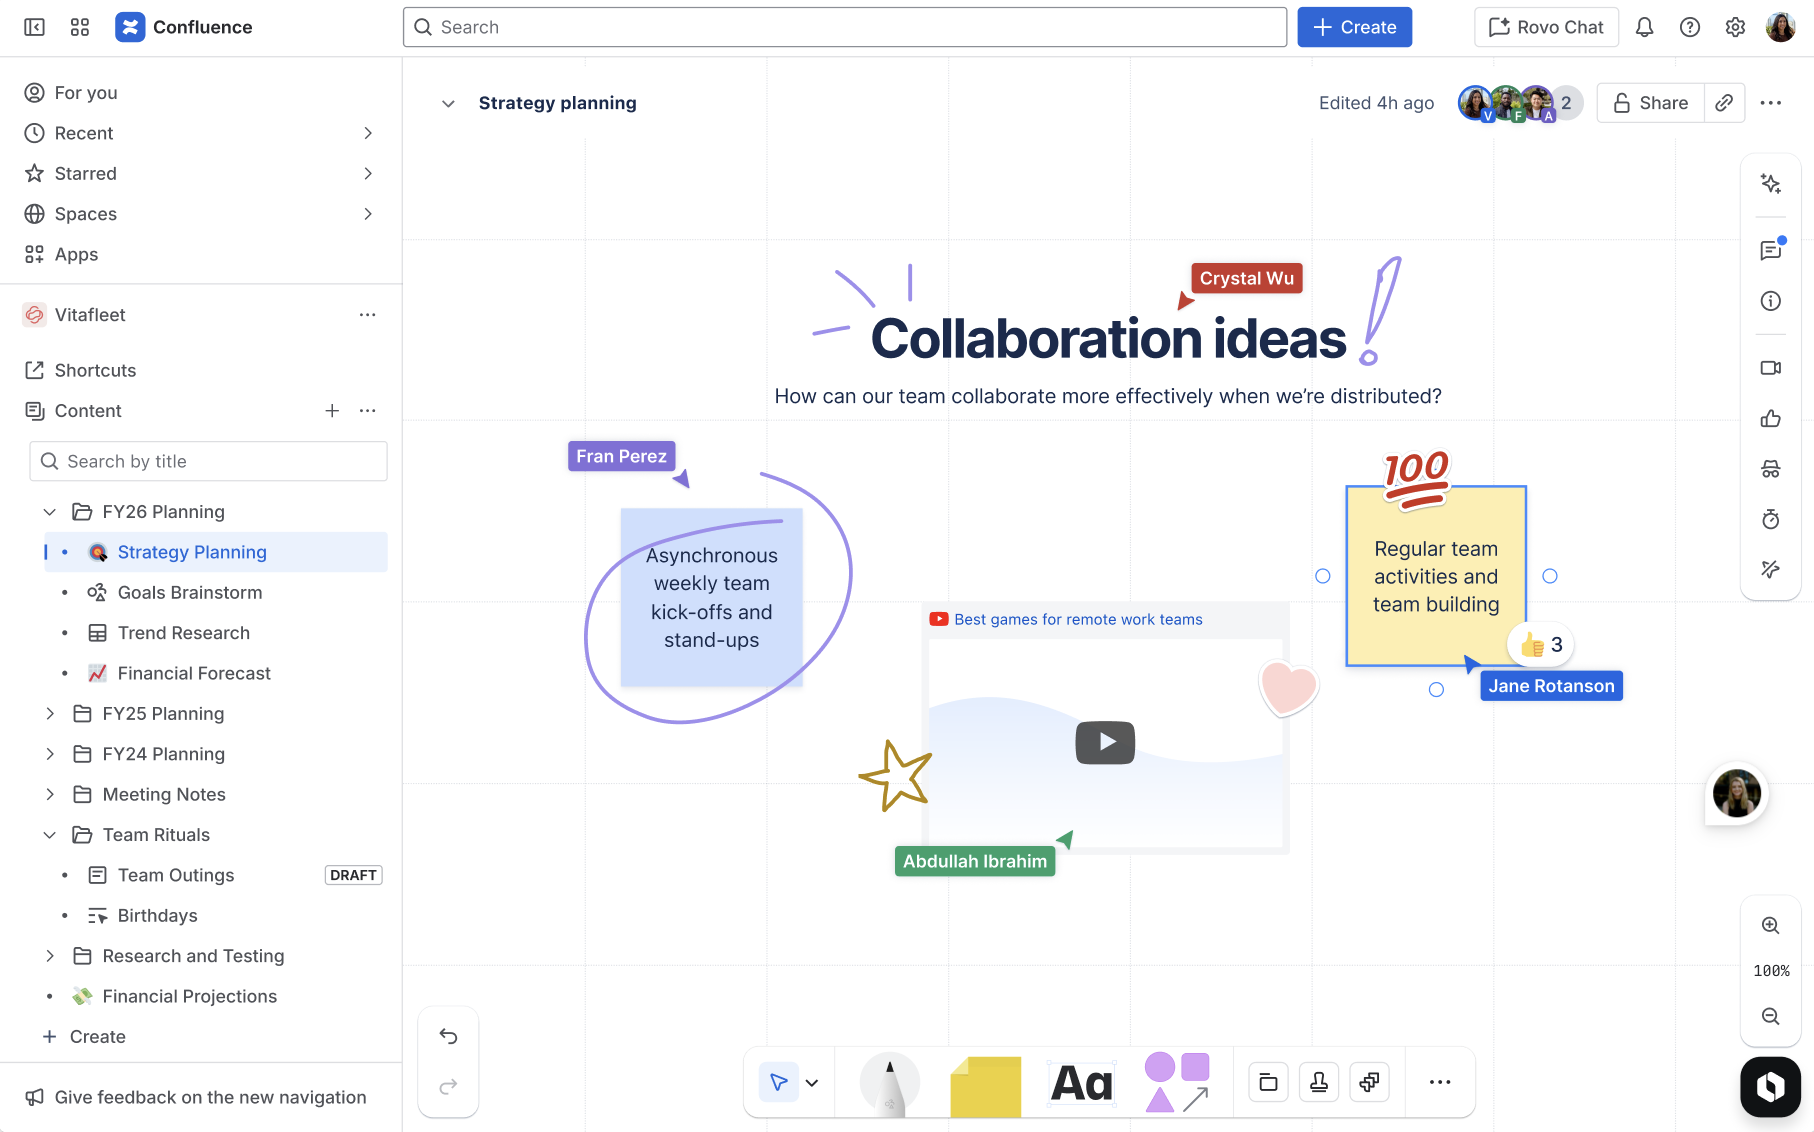Expand the Meeting Notes folder
Viewport: 1814px width, 1132px height.
(50, 795)
